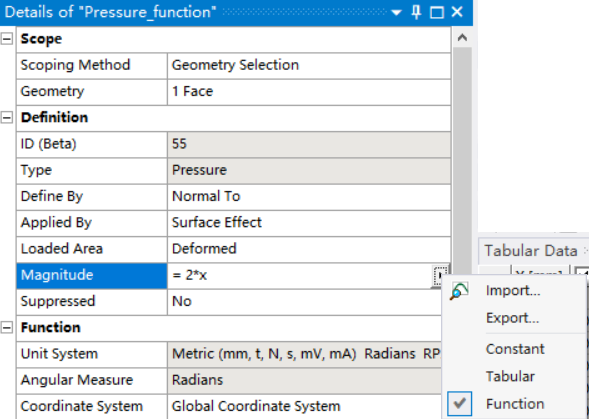Viewport: 599px width, 419px height.
Task: Maximize the Details panel
Action: 437,12
